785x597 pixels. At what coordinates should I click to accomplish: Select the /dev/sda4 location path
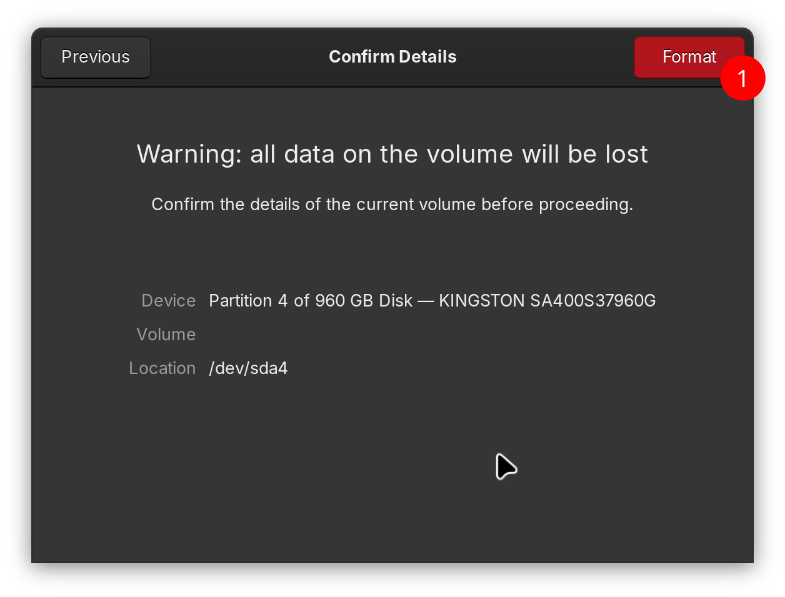[x=248, y=368]
